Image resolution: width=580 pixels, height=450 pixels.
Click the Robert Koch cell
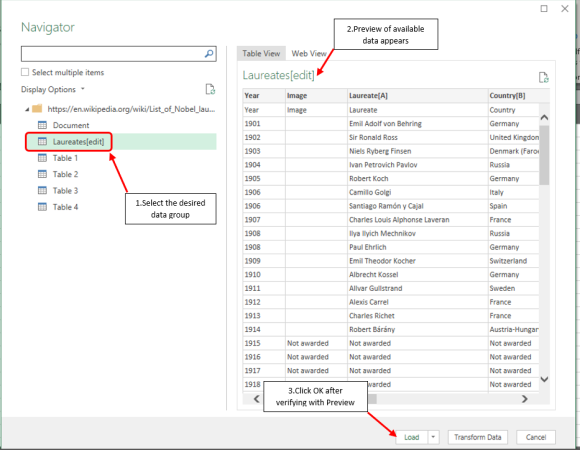tap(418, 178)
